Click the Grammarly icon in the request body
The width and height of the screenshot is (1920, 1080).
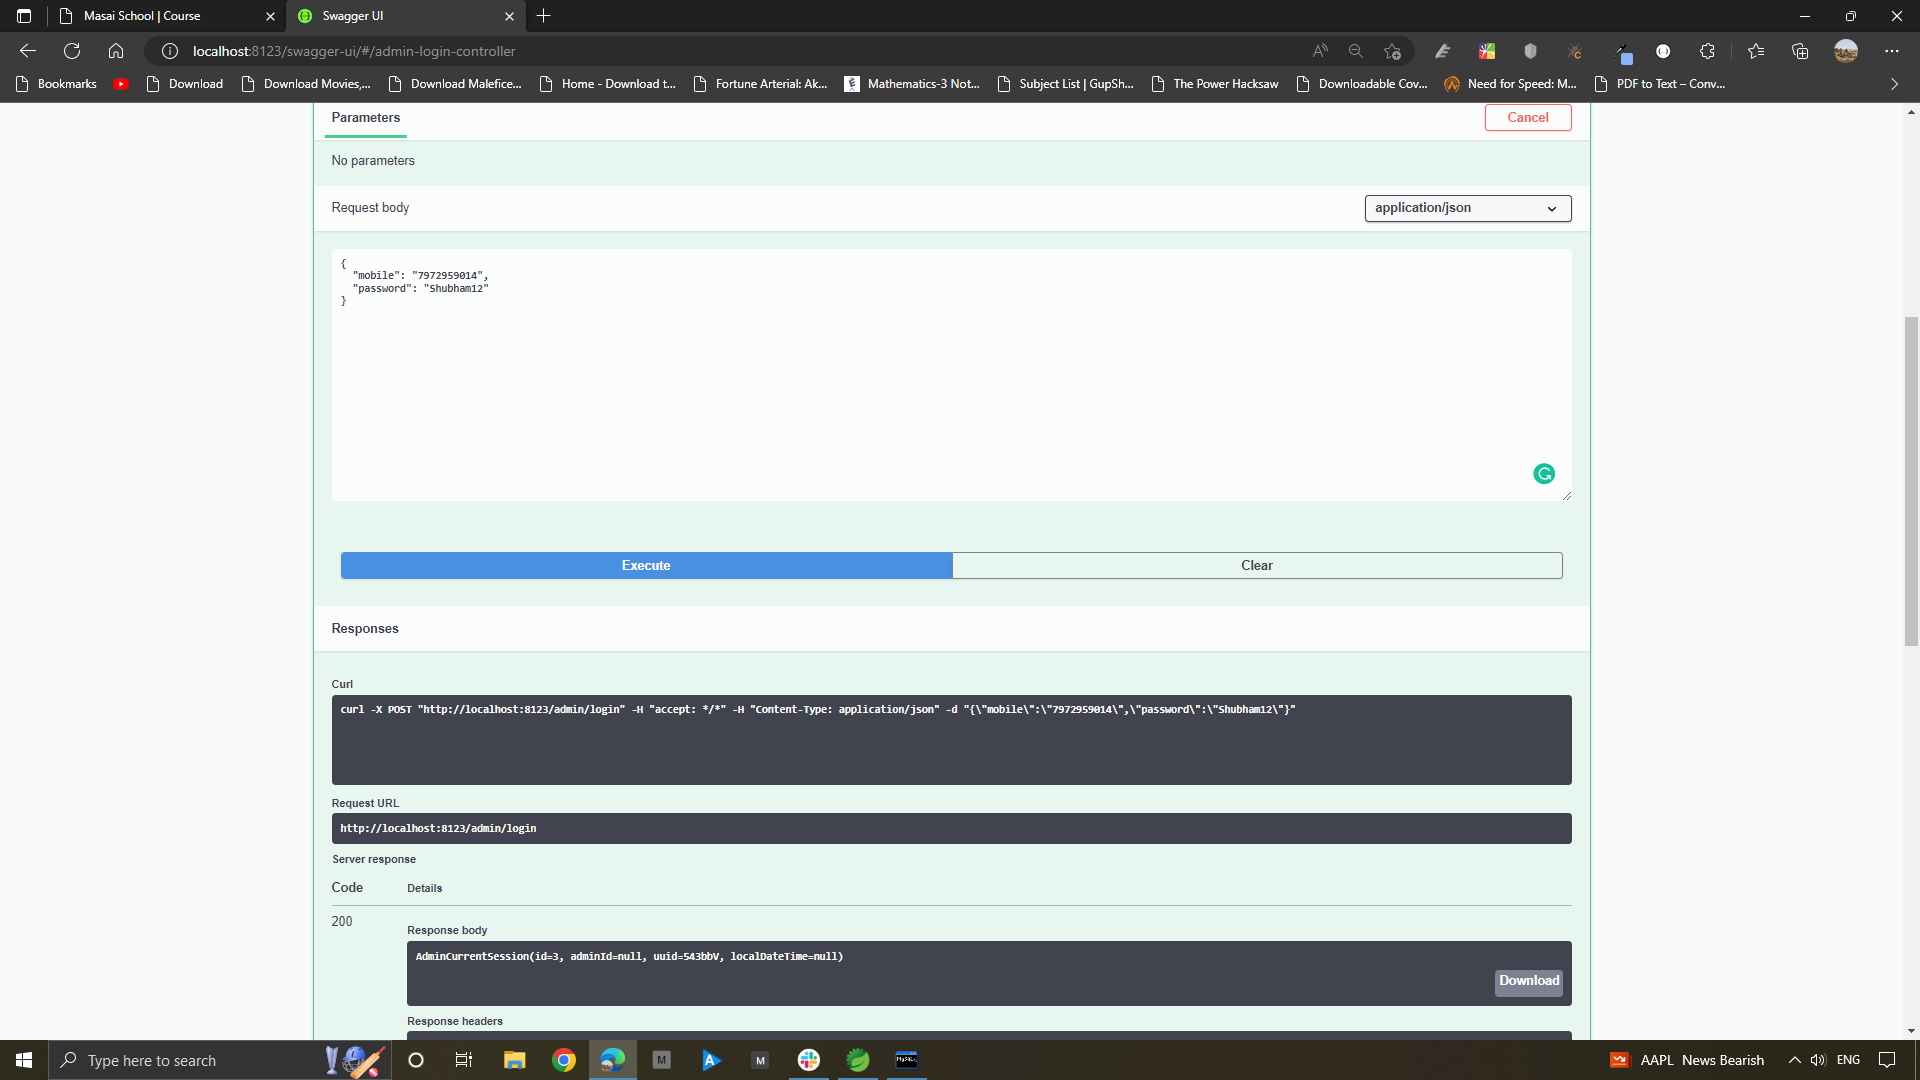click(1544, 473)
